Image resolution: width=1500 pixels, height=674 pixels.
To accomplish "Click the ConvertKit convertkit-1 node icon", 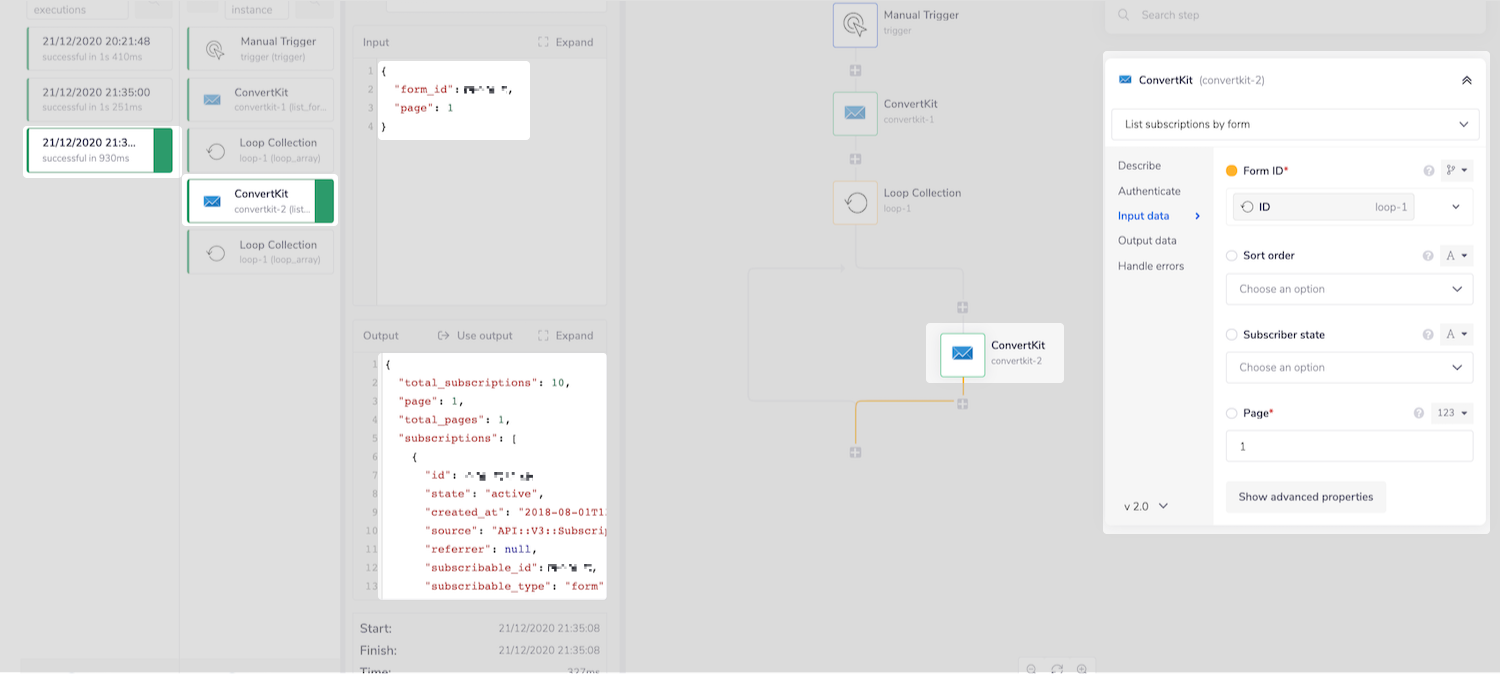I will point(855,113).
